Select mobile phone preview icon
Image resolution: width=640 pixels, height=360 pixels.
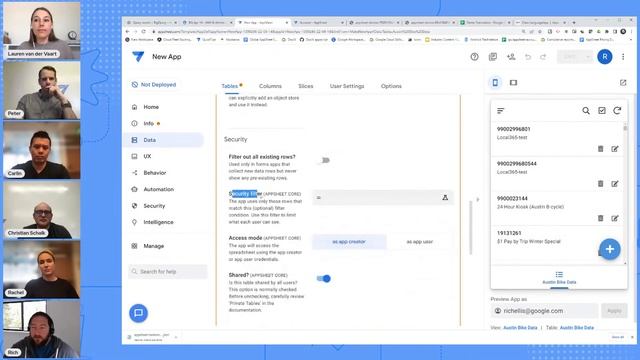coord(495,82)
